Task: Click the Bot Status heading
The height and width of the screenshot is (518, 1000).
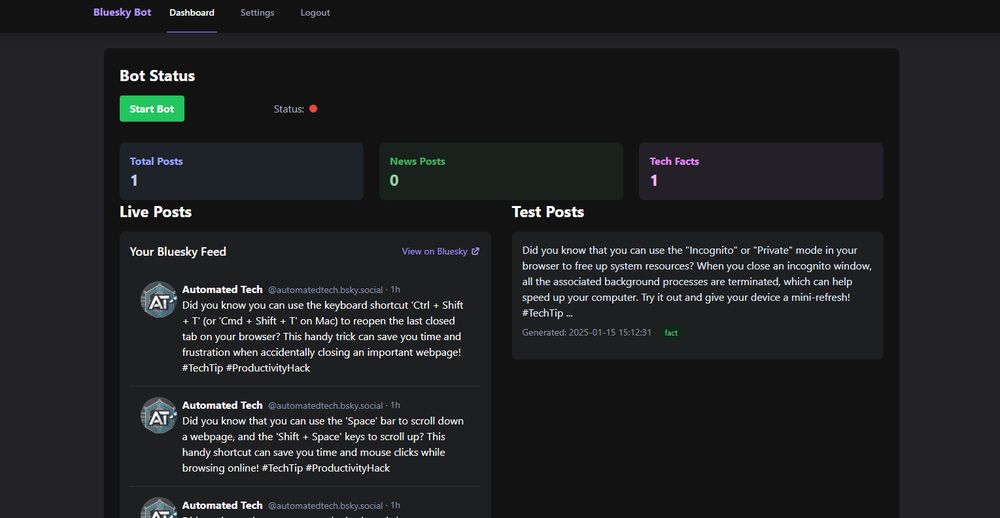Action: (158, 76)
